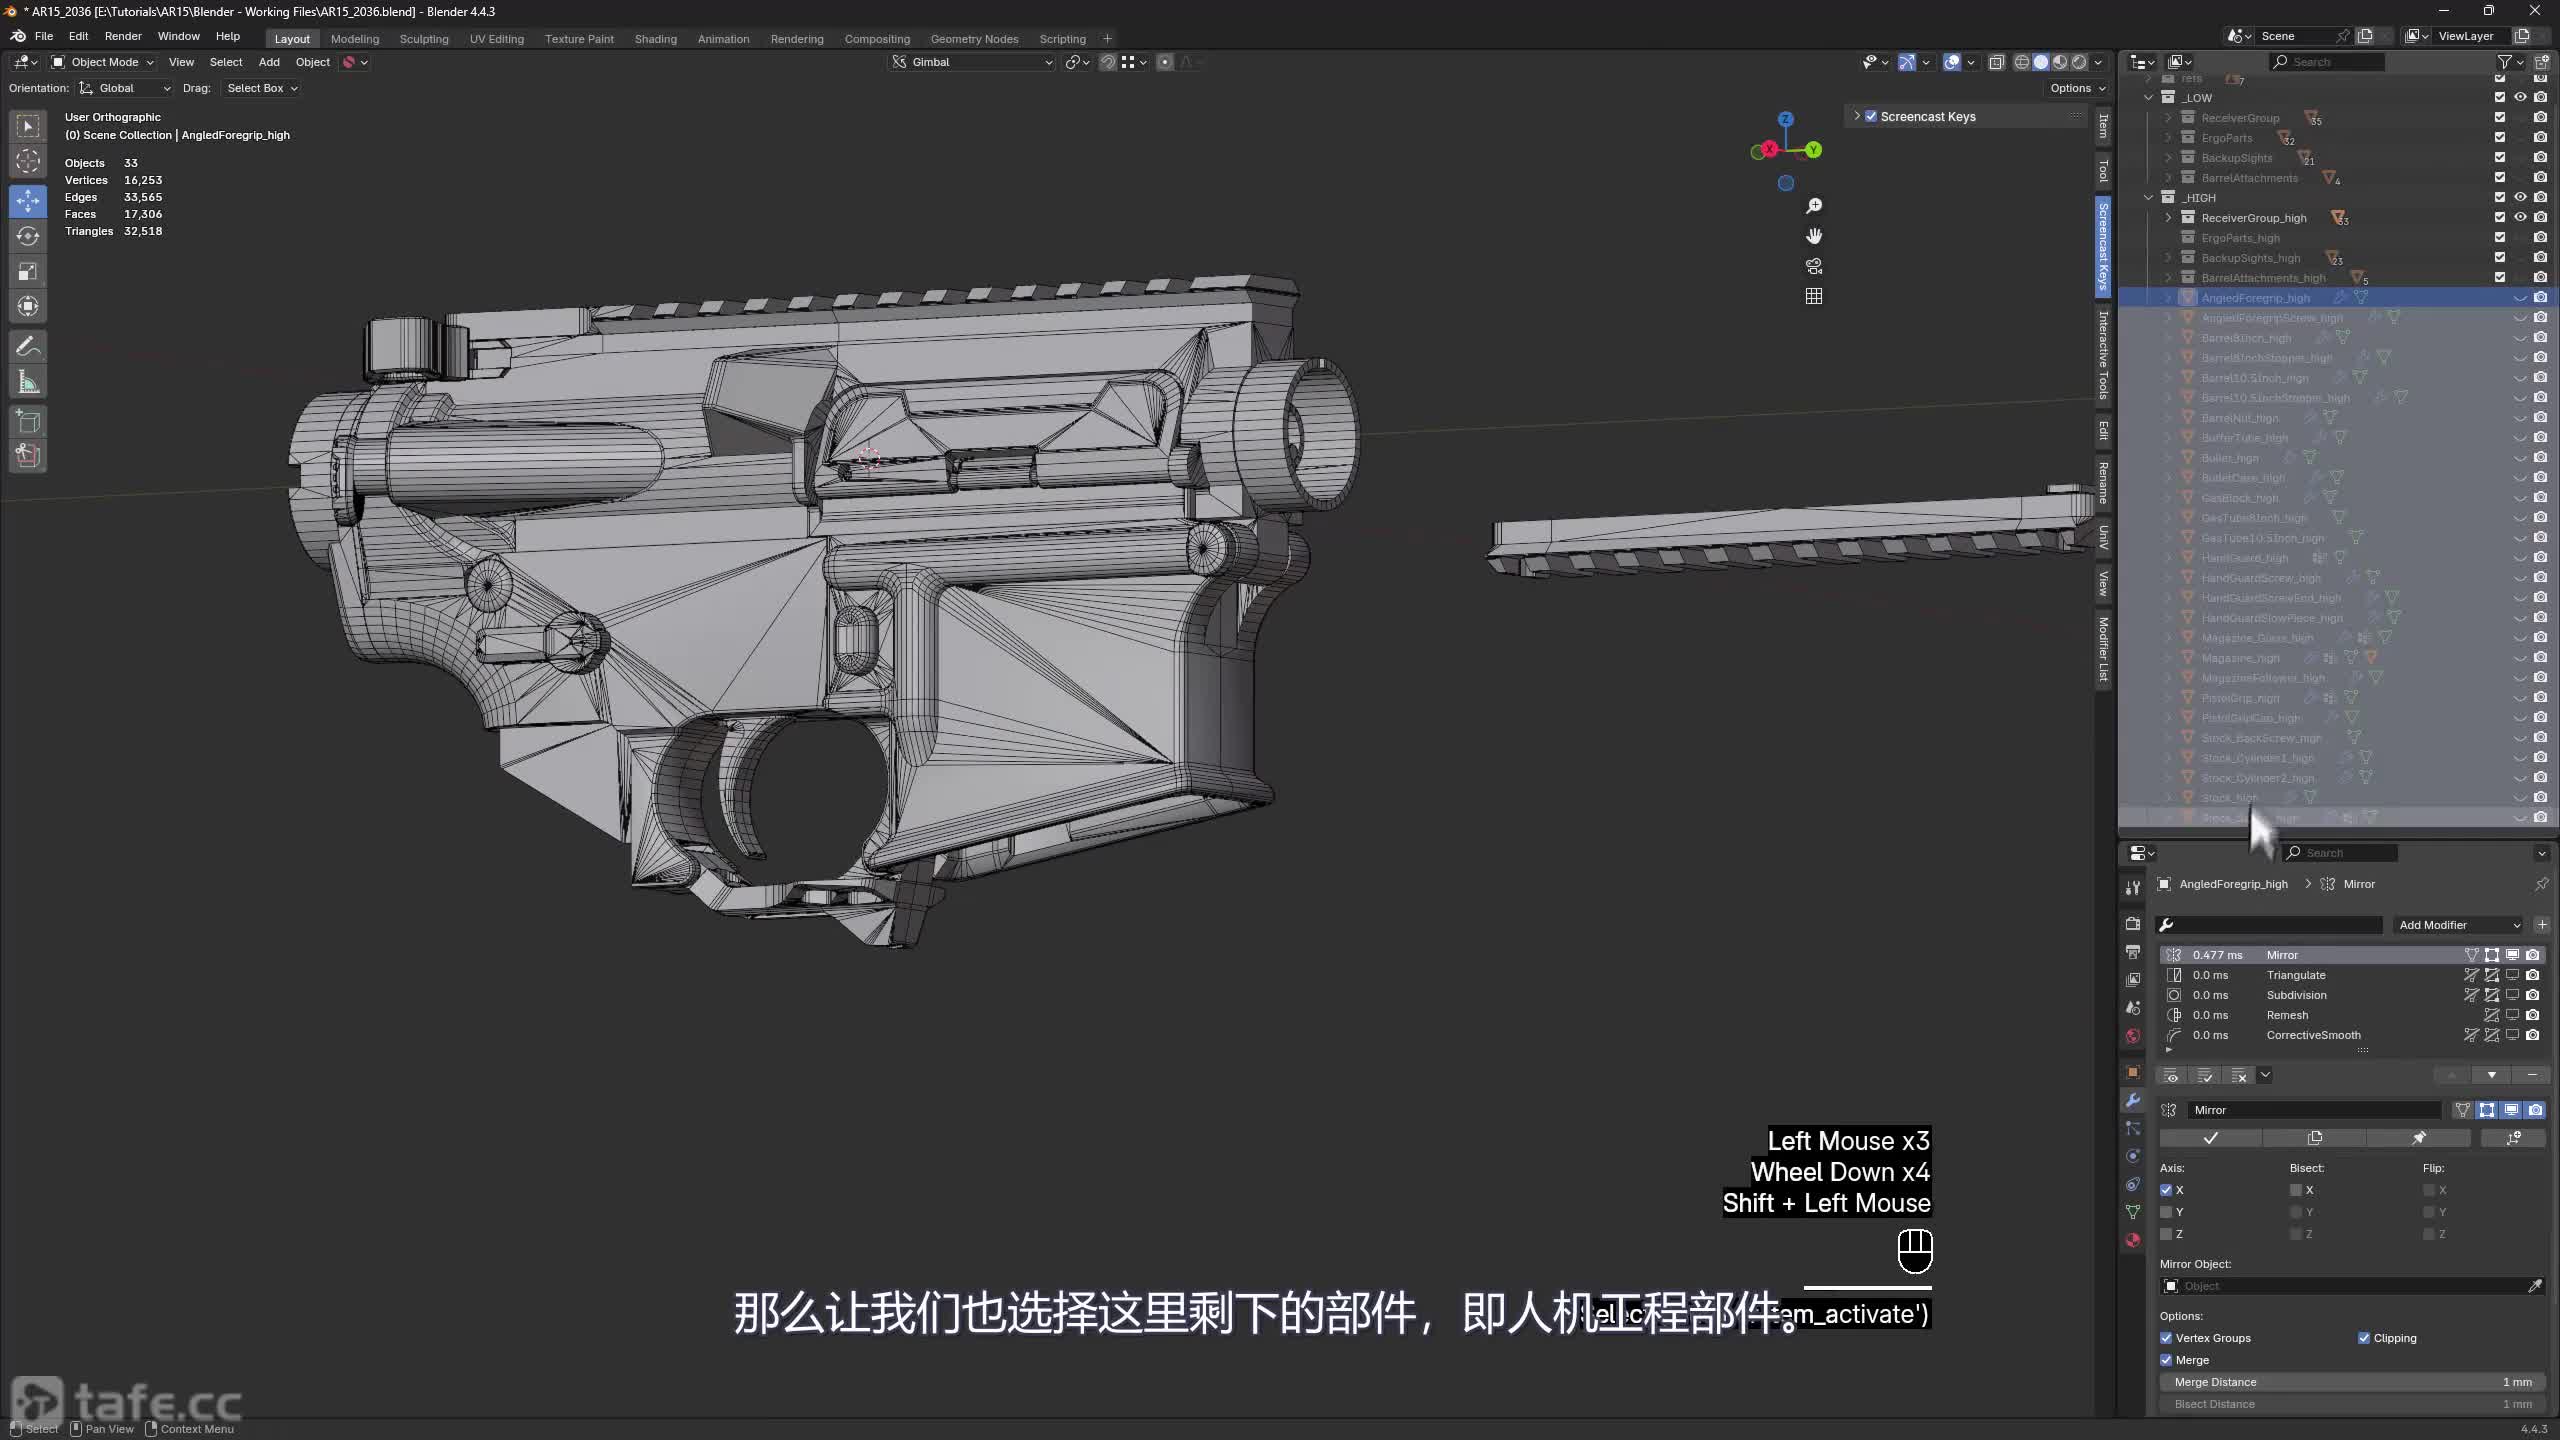2560x1440 pixels.
Task: Activate the Cursor tool
Action: click(28, 161)
